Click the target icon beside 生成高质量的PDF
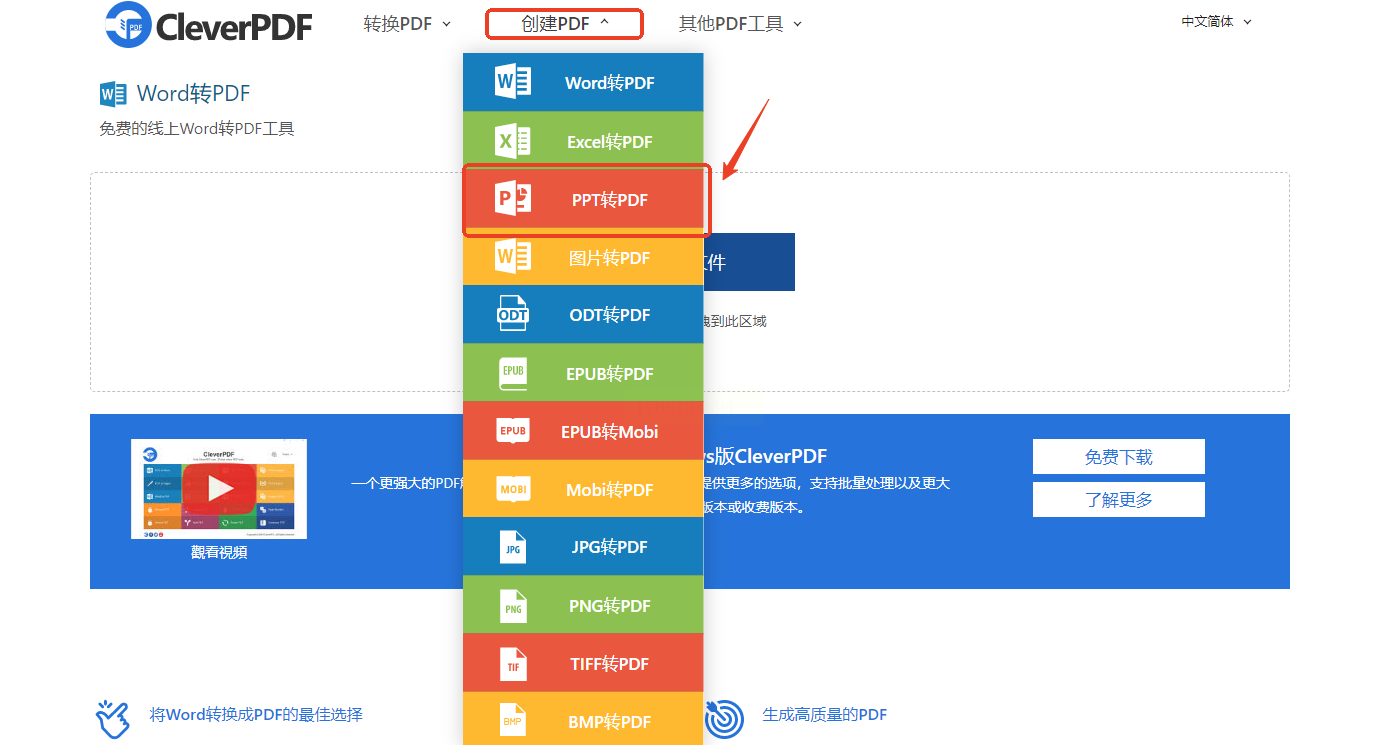 [724, 717]
